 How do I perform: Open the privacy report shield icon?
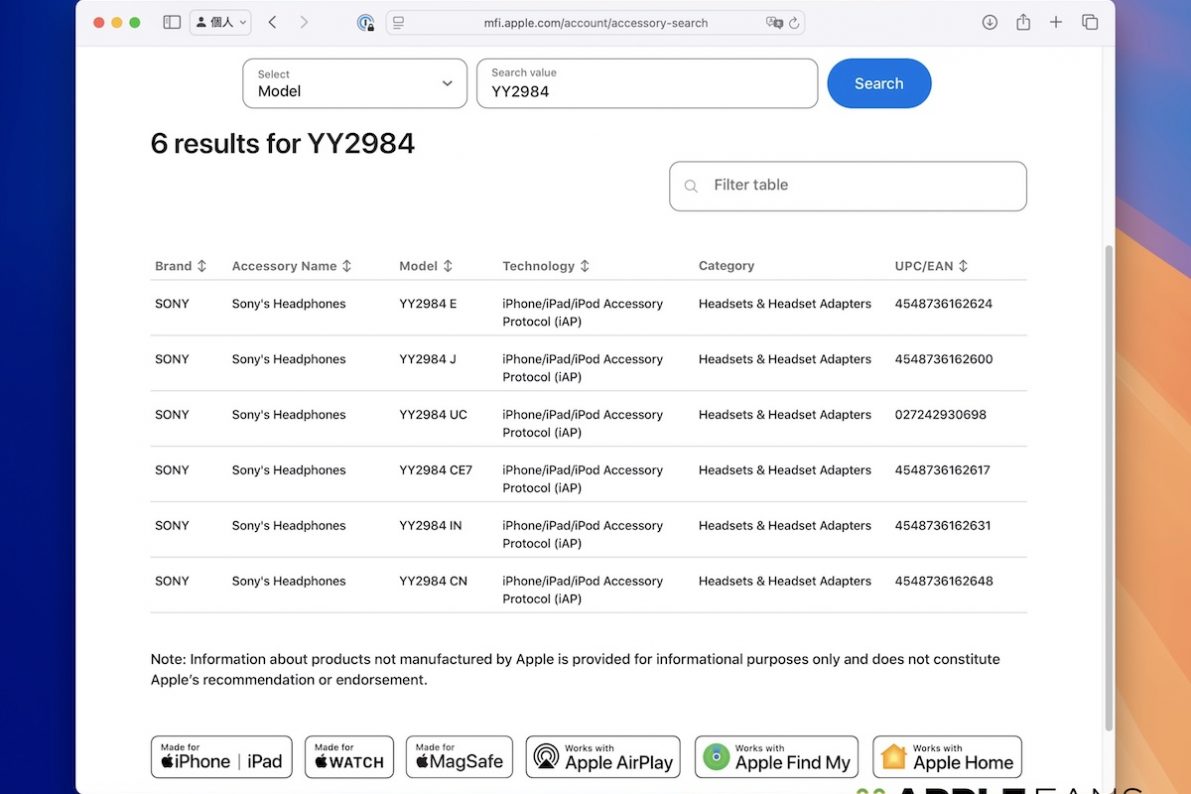[x=366, y=23]
